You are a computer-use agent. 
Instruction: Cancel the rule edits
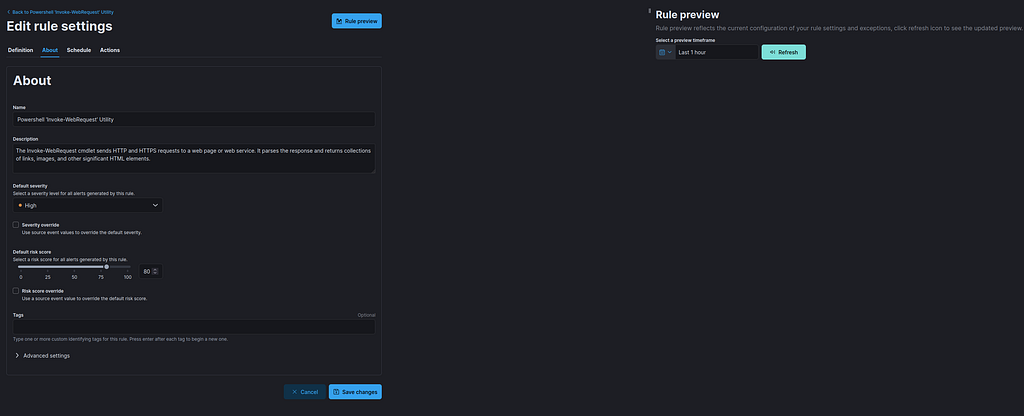click(x=304, y=392)
